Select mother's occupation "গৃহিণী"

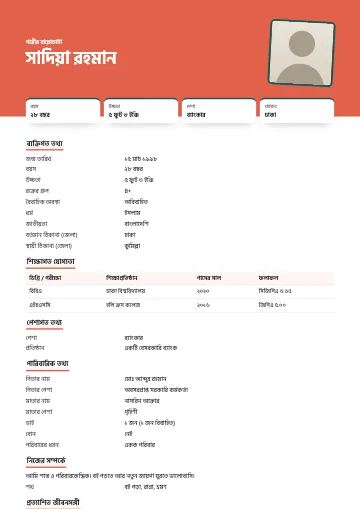tap(131, 412)
